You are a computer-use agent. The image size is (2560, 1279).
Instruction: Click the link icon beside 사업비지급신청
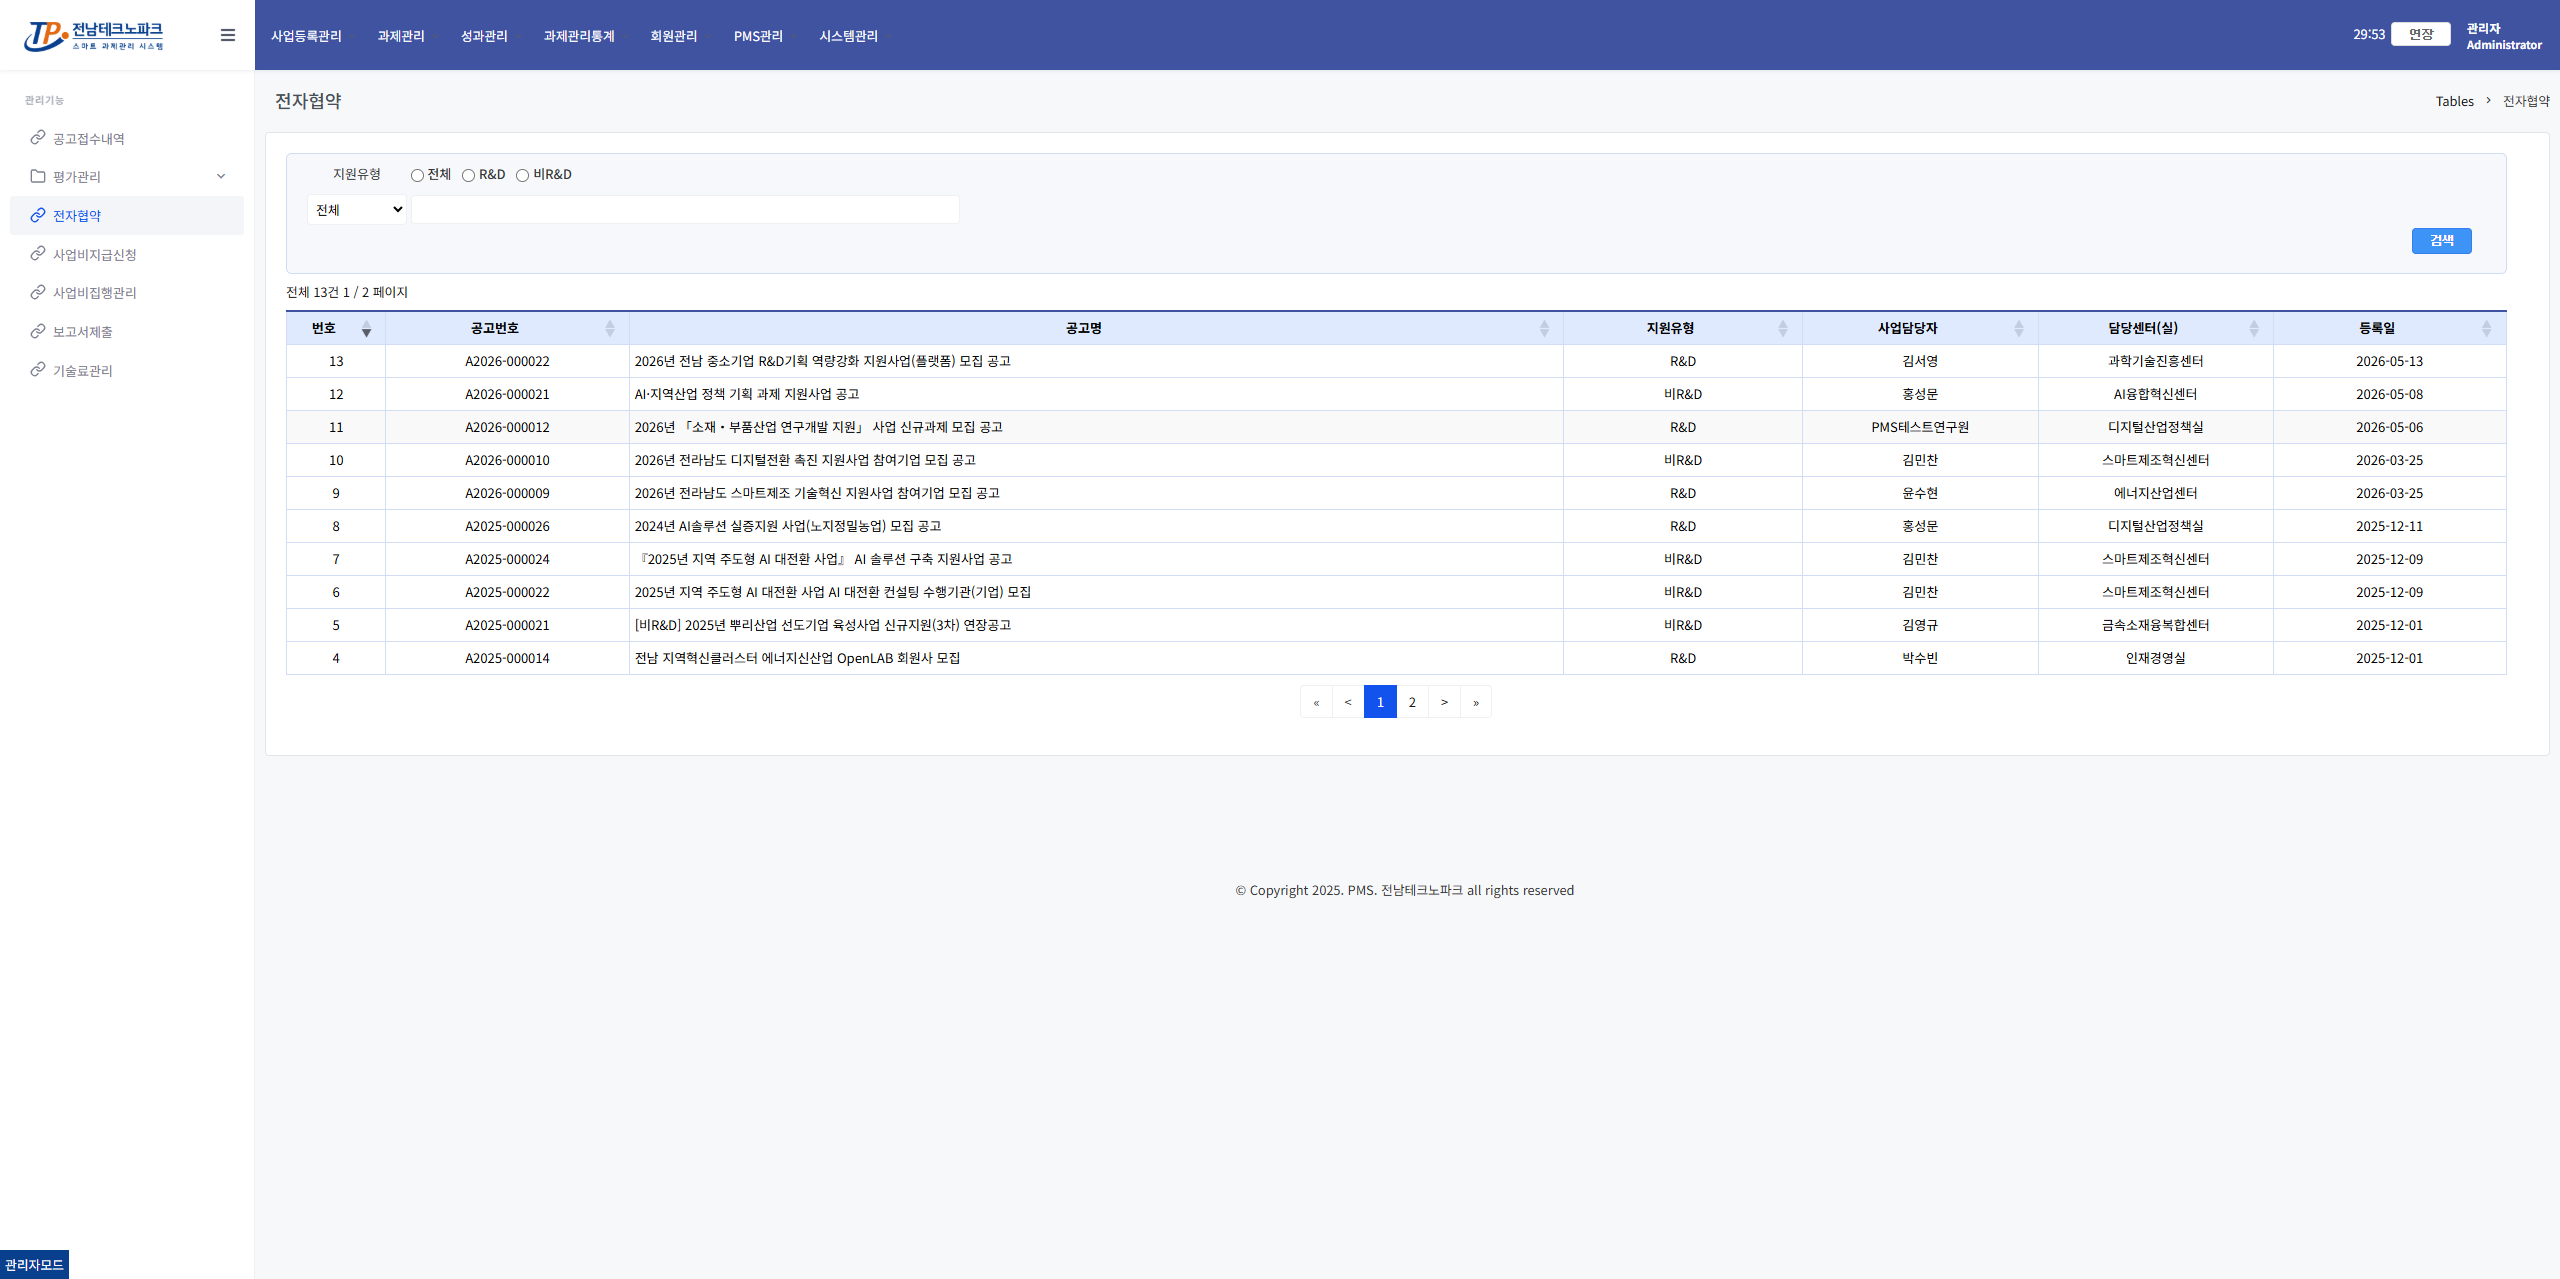[38, 254]
